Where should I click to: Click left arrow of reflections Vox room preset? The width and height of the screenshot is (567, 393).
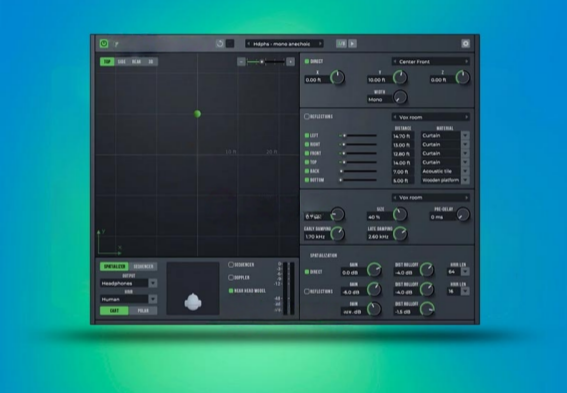click(395, 118)
